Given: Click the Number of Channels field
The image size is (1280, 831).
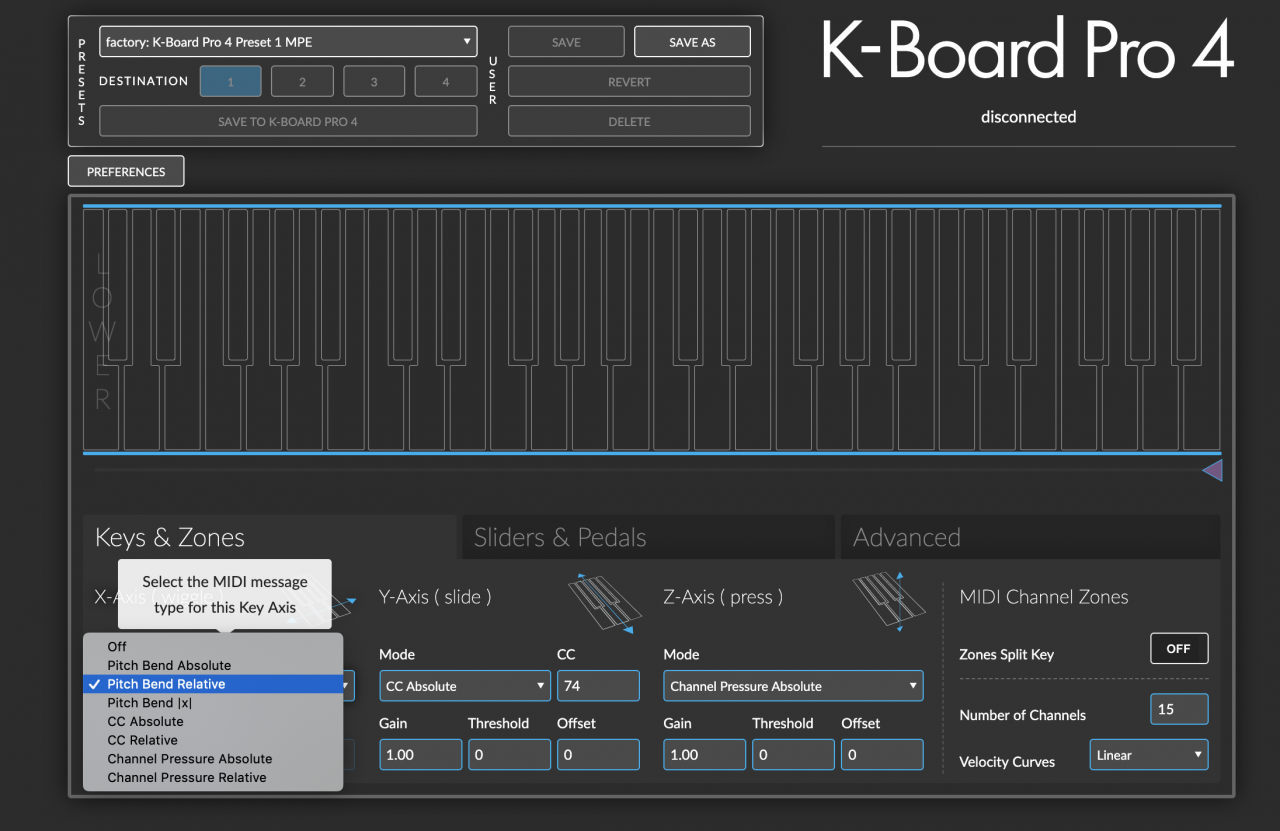Looking at the screenshot, I should click(1179, 709).
